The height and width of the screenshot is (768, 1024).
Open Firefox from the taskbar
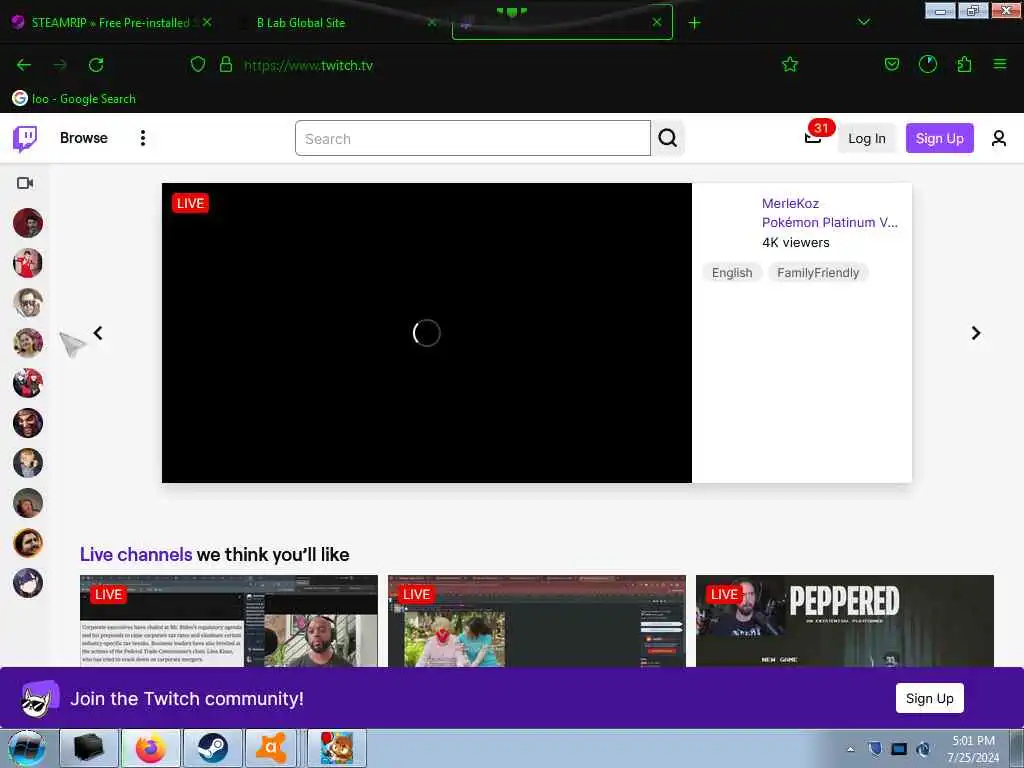(151, 748)
